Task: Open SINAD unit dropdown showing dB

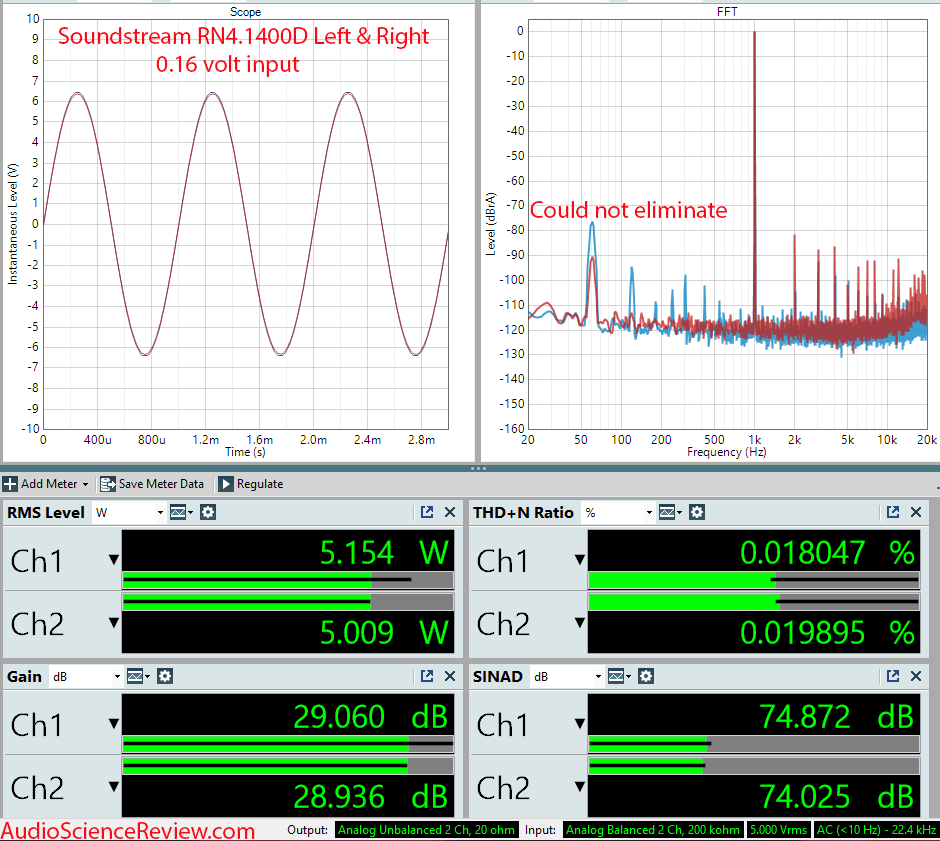Action: coord(567,677)
